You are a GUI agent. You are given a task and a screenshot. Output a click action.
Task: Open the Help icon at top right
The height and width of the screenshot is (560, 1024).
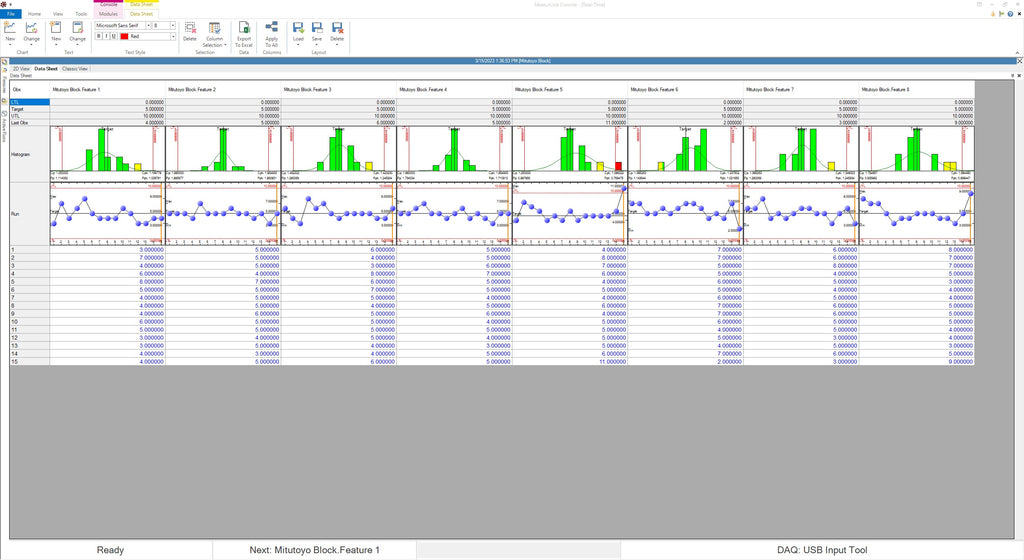1010,14
